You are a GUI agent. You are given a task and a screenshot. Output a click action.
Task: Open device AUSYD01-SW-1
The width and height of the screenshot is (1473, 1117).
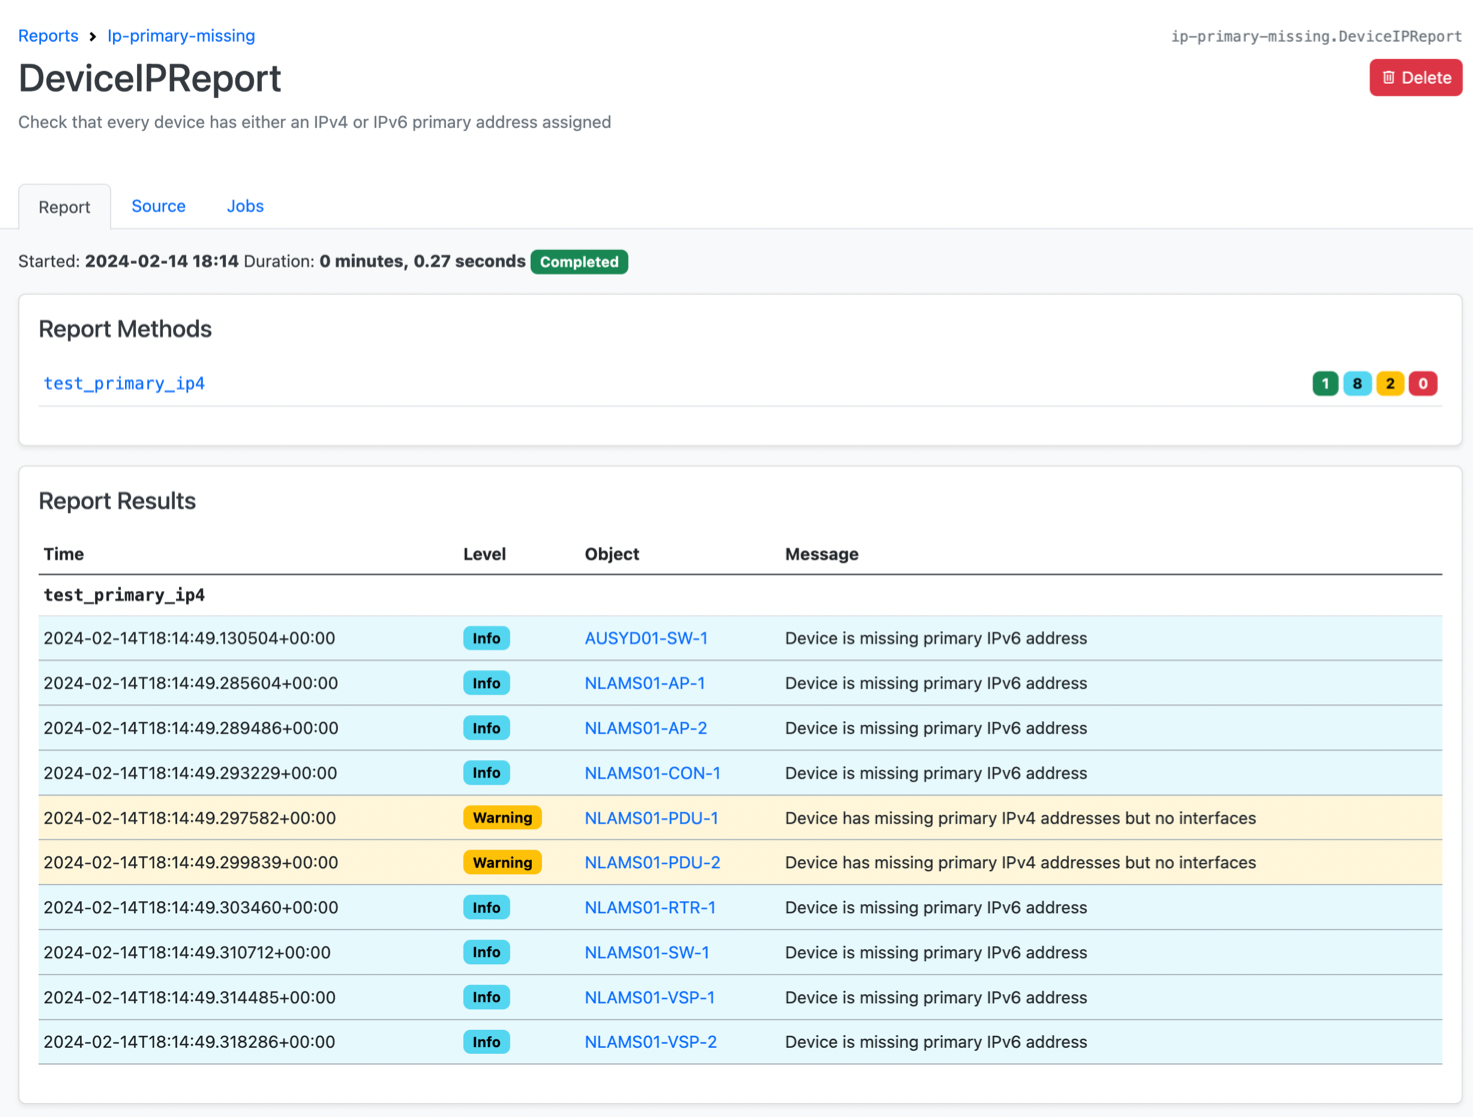pyautogui.click(x=646, y=637)
